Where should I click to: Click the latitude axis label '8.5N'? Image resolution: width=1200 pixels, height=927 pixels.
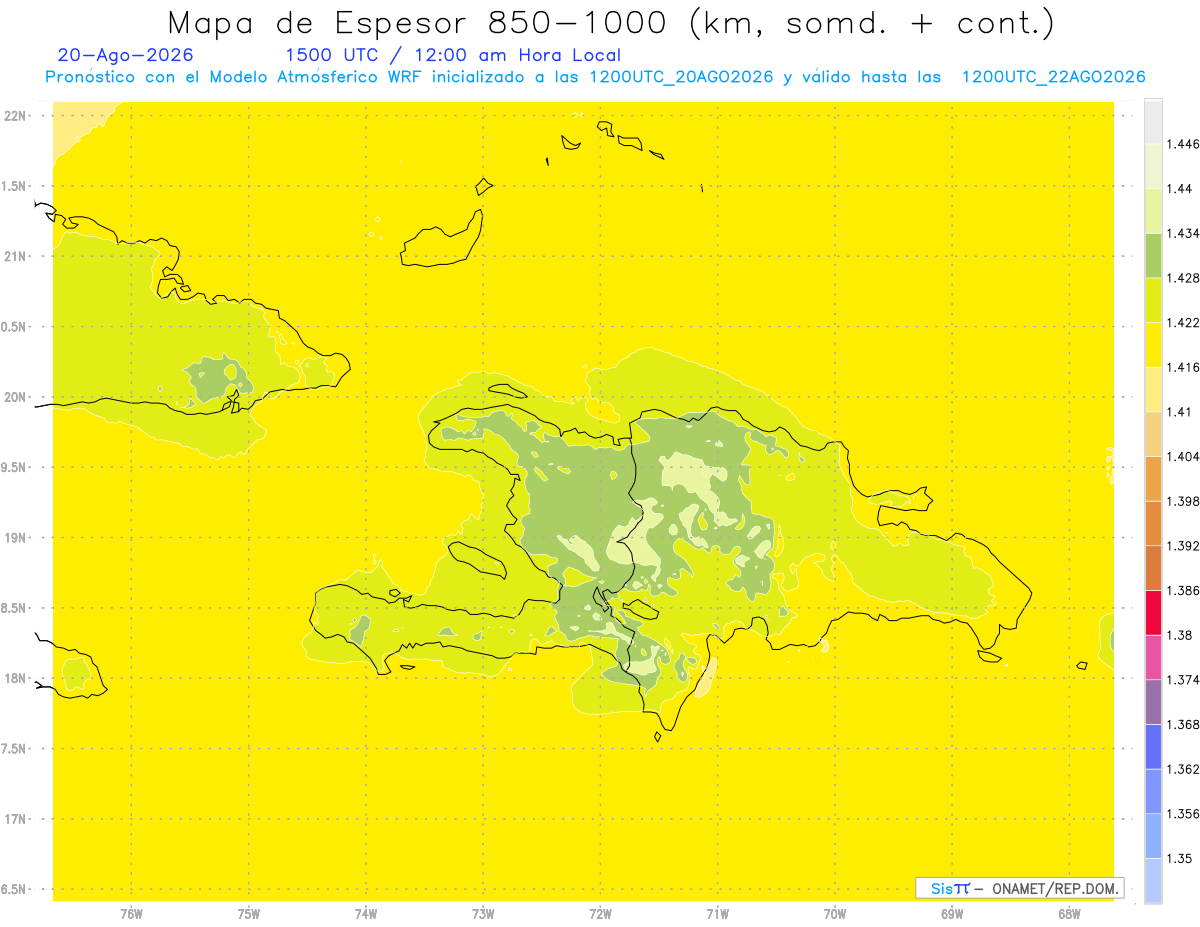[14, 608]
